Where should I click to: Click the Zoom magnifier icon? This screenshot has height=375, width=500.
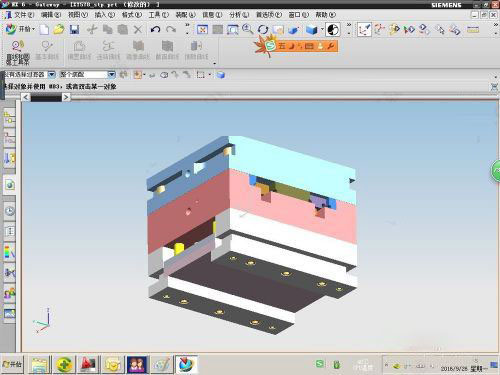tap(247, 30)
